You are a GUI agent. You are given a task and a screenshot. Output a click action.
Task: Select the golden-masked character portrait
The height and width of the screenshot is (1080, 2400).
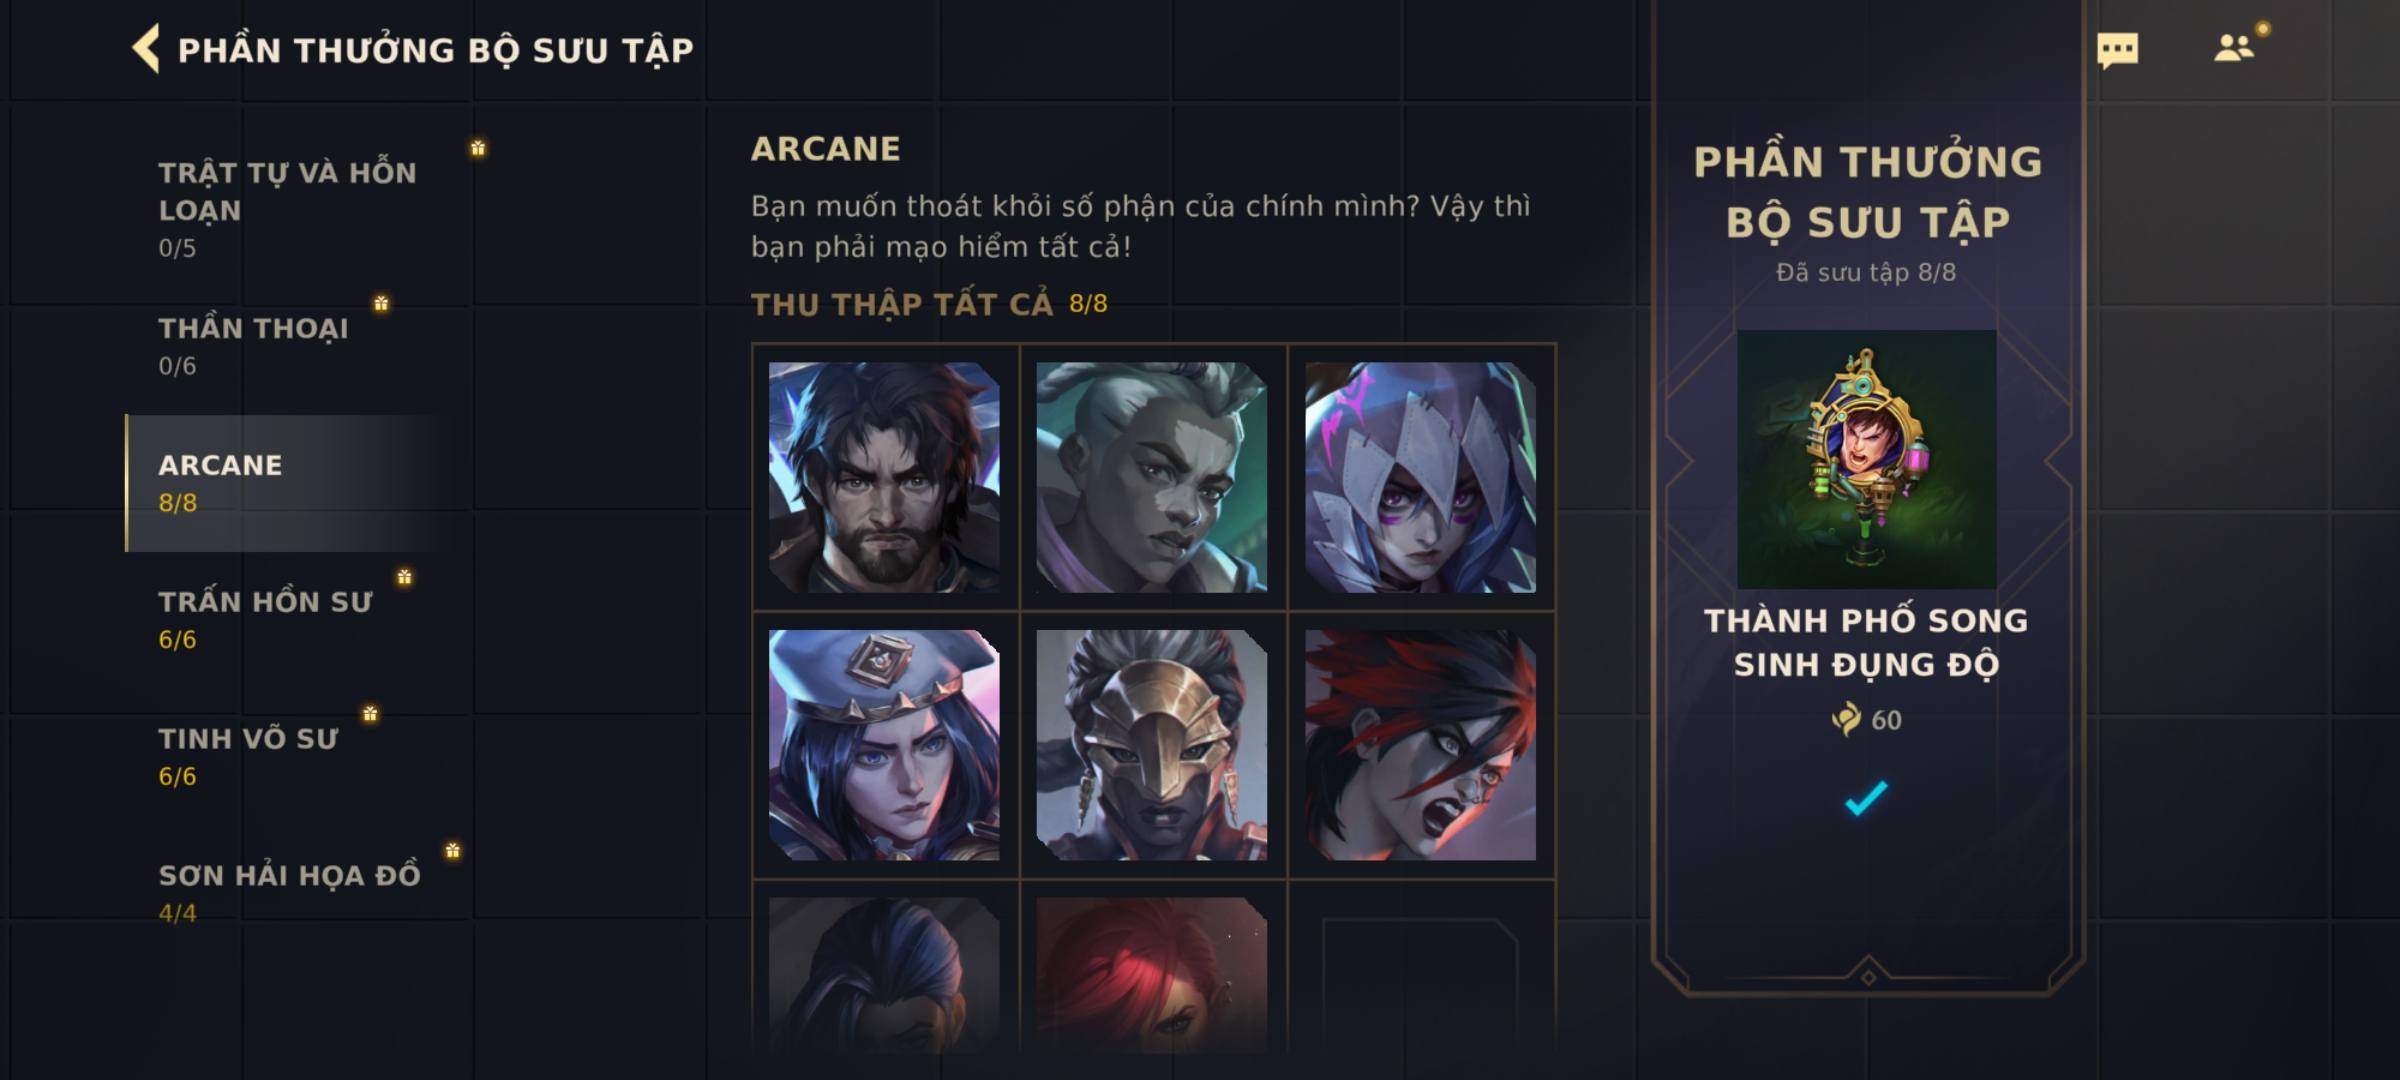1152,745
